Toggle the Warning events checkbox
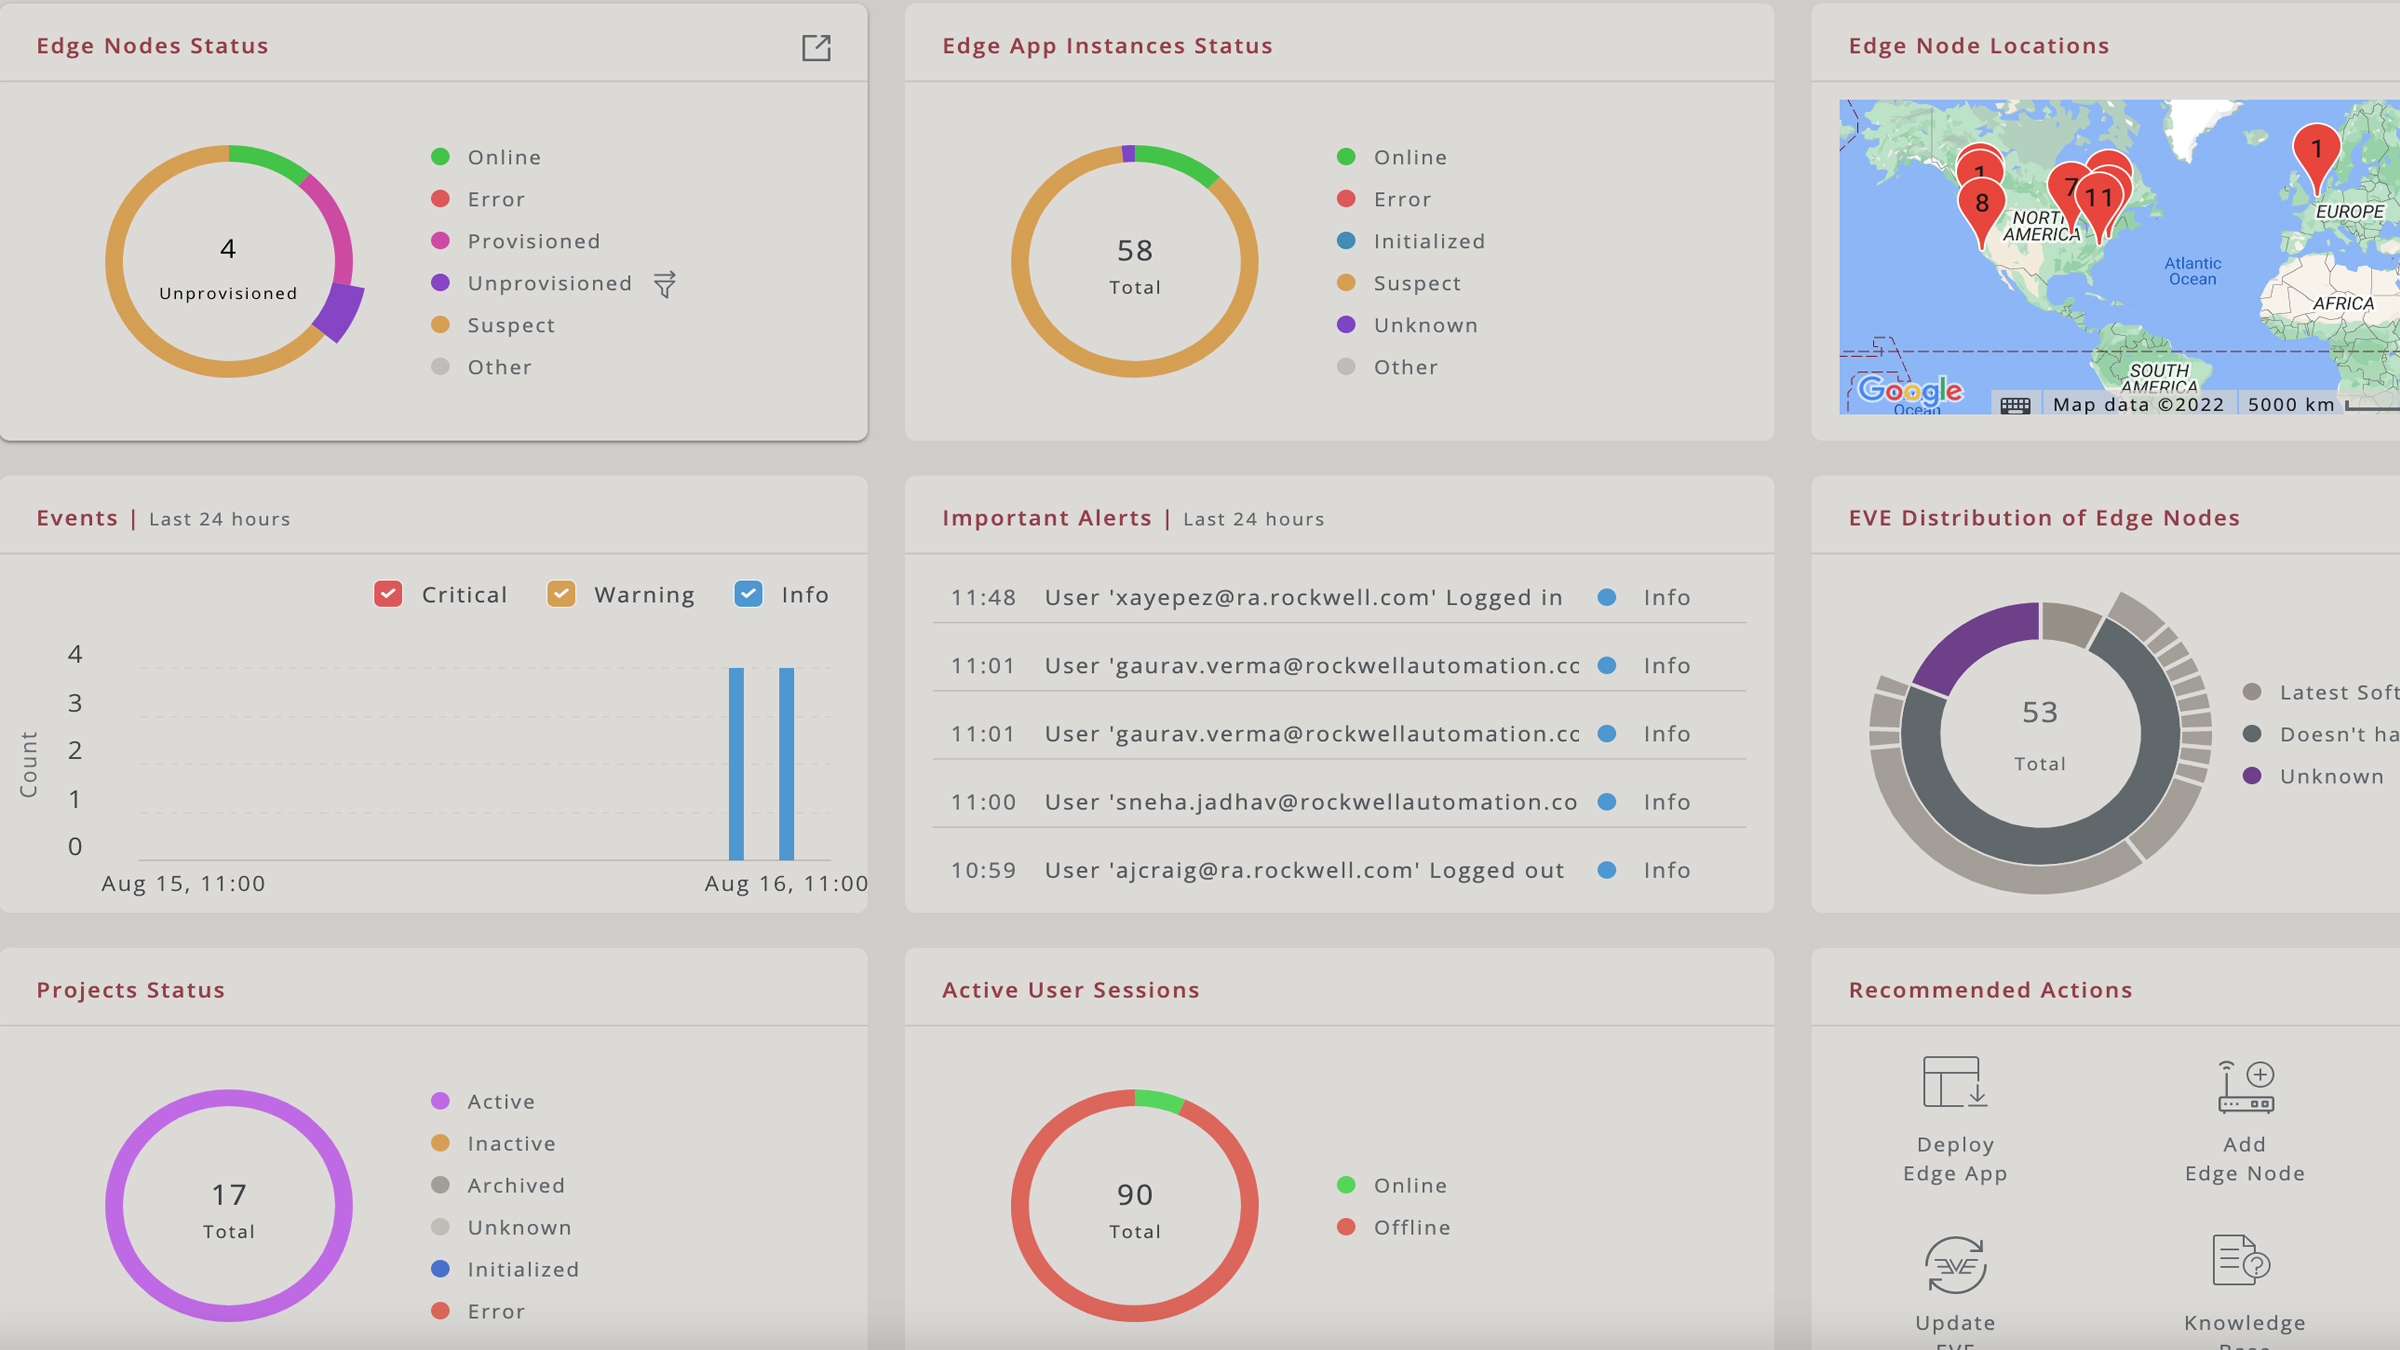The height and width of the screenshot is (1350, 2400). [561, 594]
